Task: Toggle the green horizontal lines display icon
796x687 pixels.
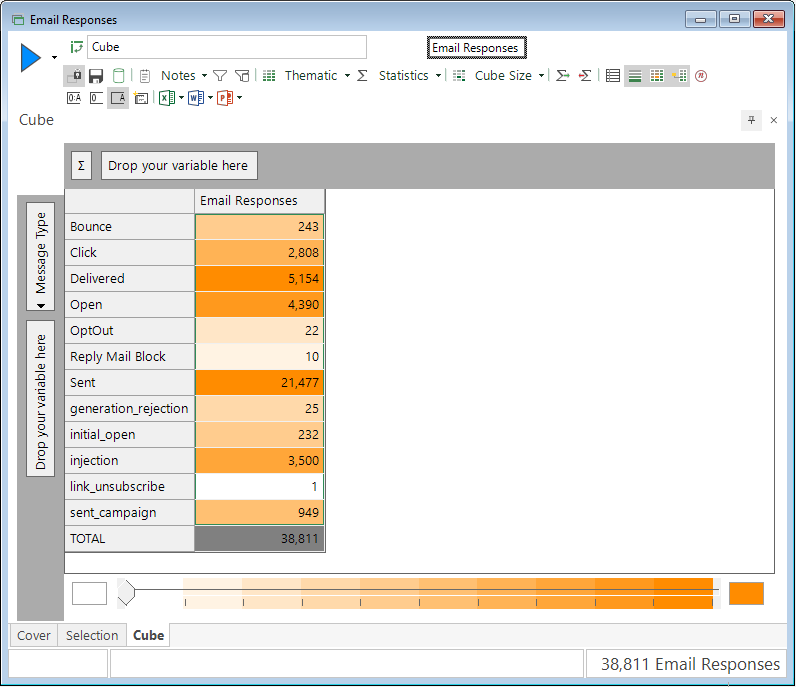Action: (635, 76)
